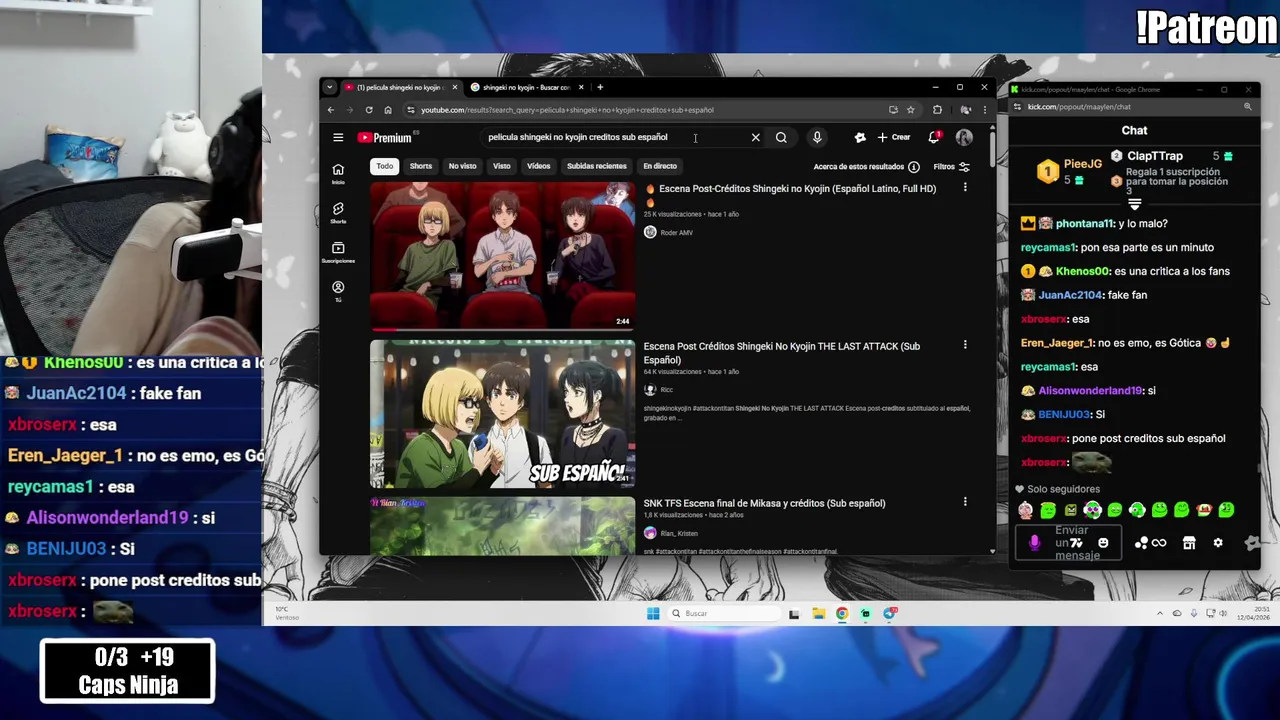This screenshot has height=720, width=1280.
Task: Expand the Chrome tab search dropdown arrow
Action: point(330,87)
